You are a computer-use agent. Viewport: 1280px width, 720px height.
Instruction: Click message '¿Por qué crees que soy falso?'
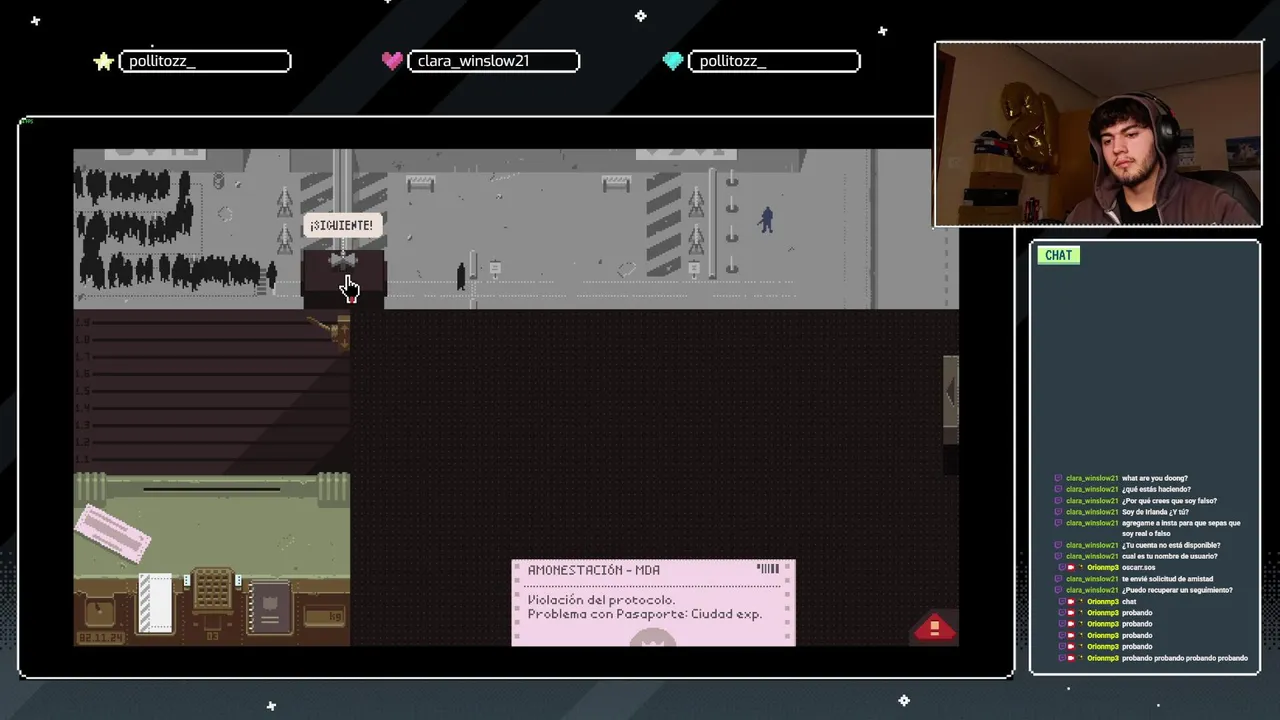click(x=1169, y=500)
